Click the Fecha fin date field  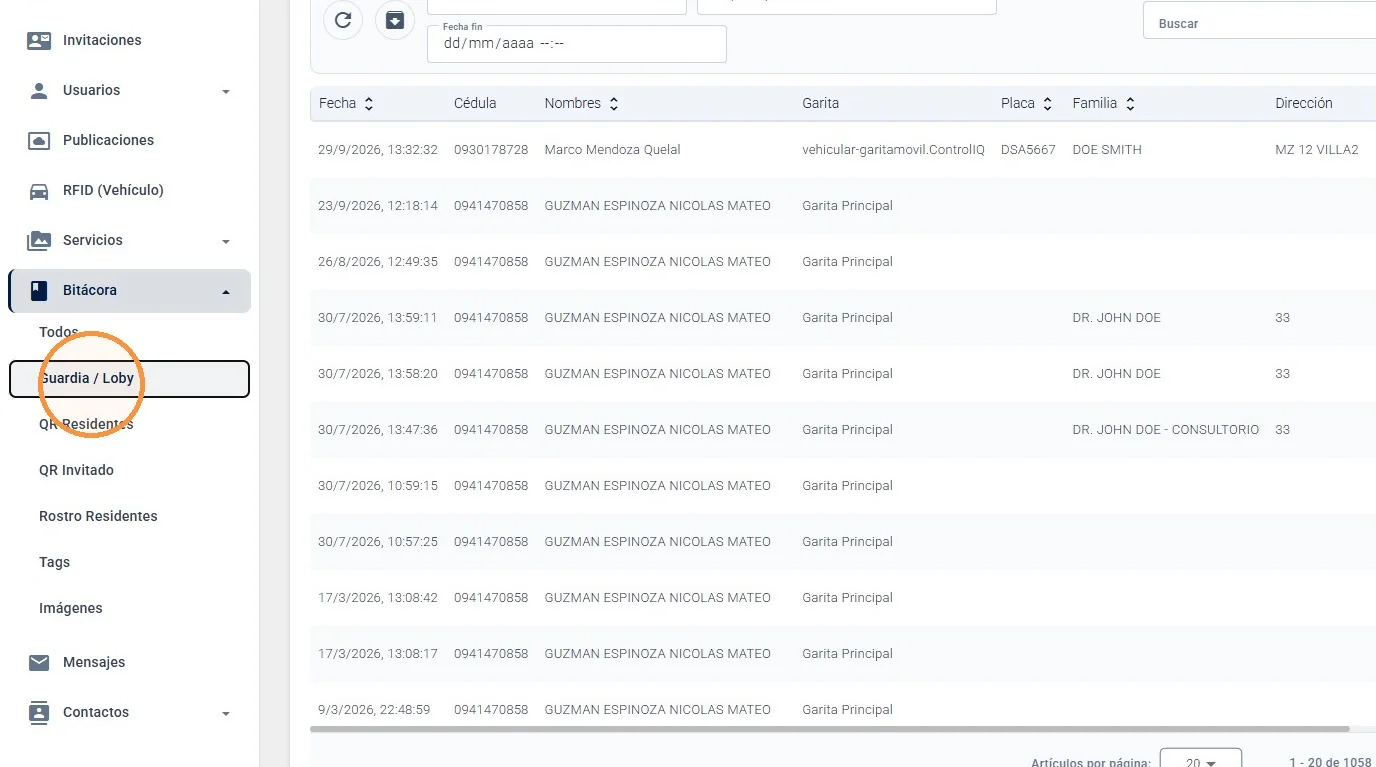click(x=577, y=44)
